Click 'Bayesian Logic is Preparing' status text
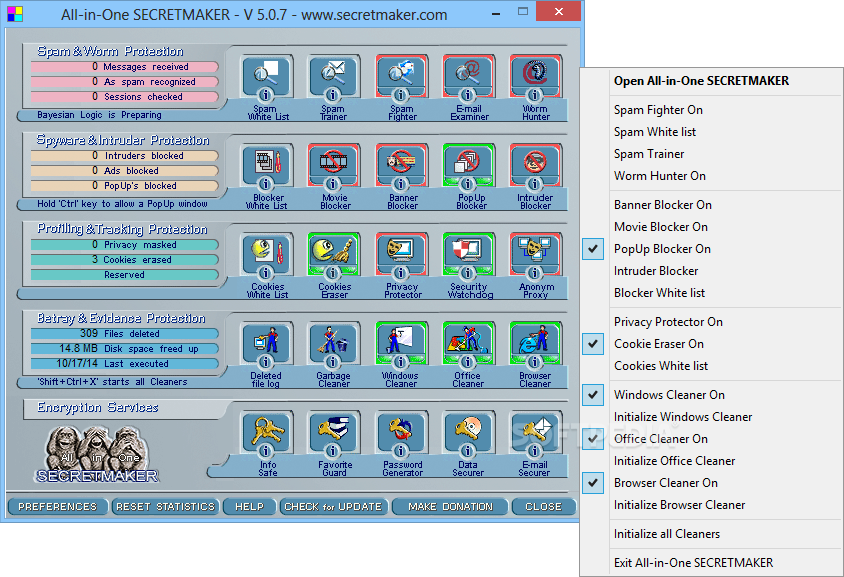Viewport: 844px width, 577px height. point(99,115)
